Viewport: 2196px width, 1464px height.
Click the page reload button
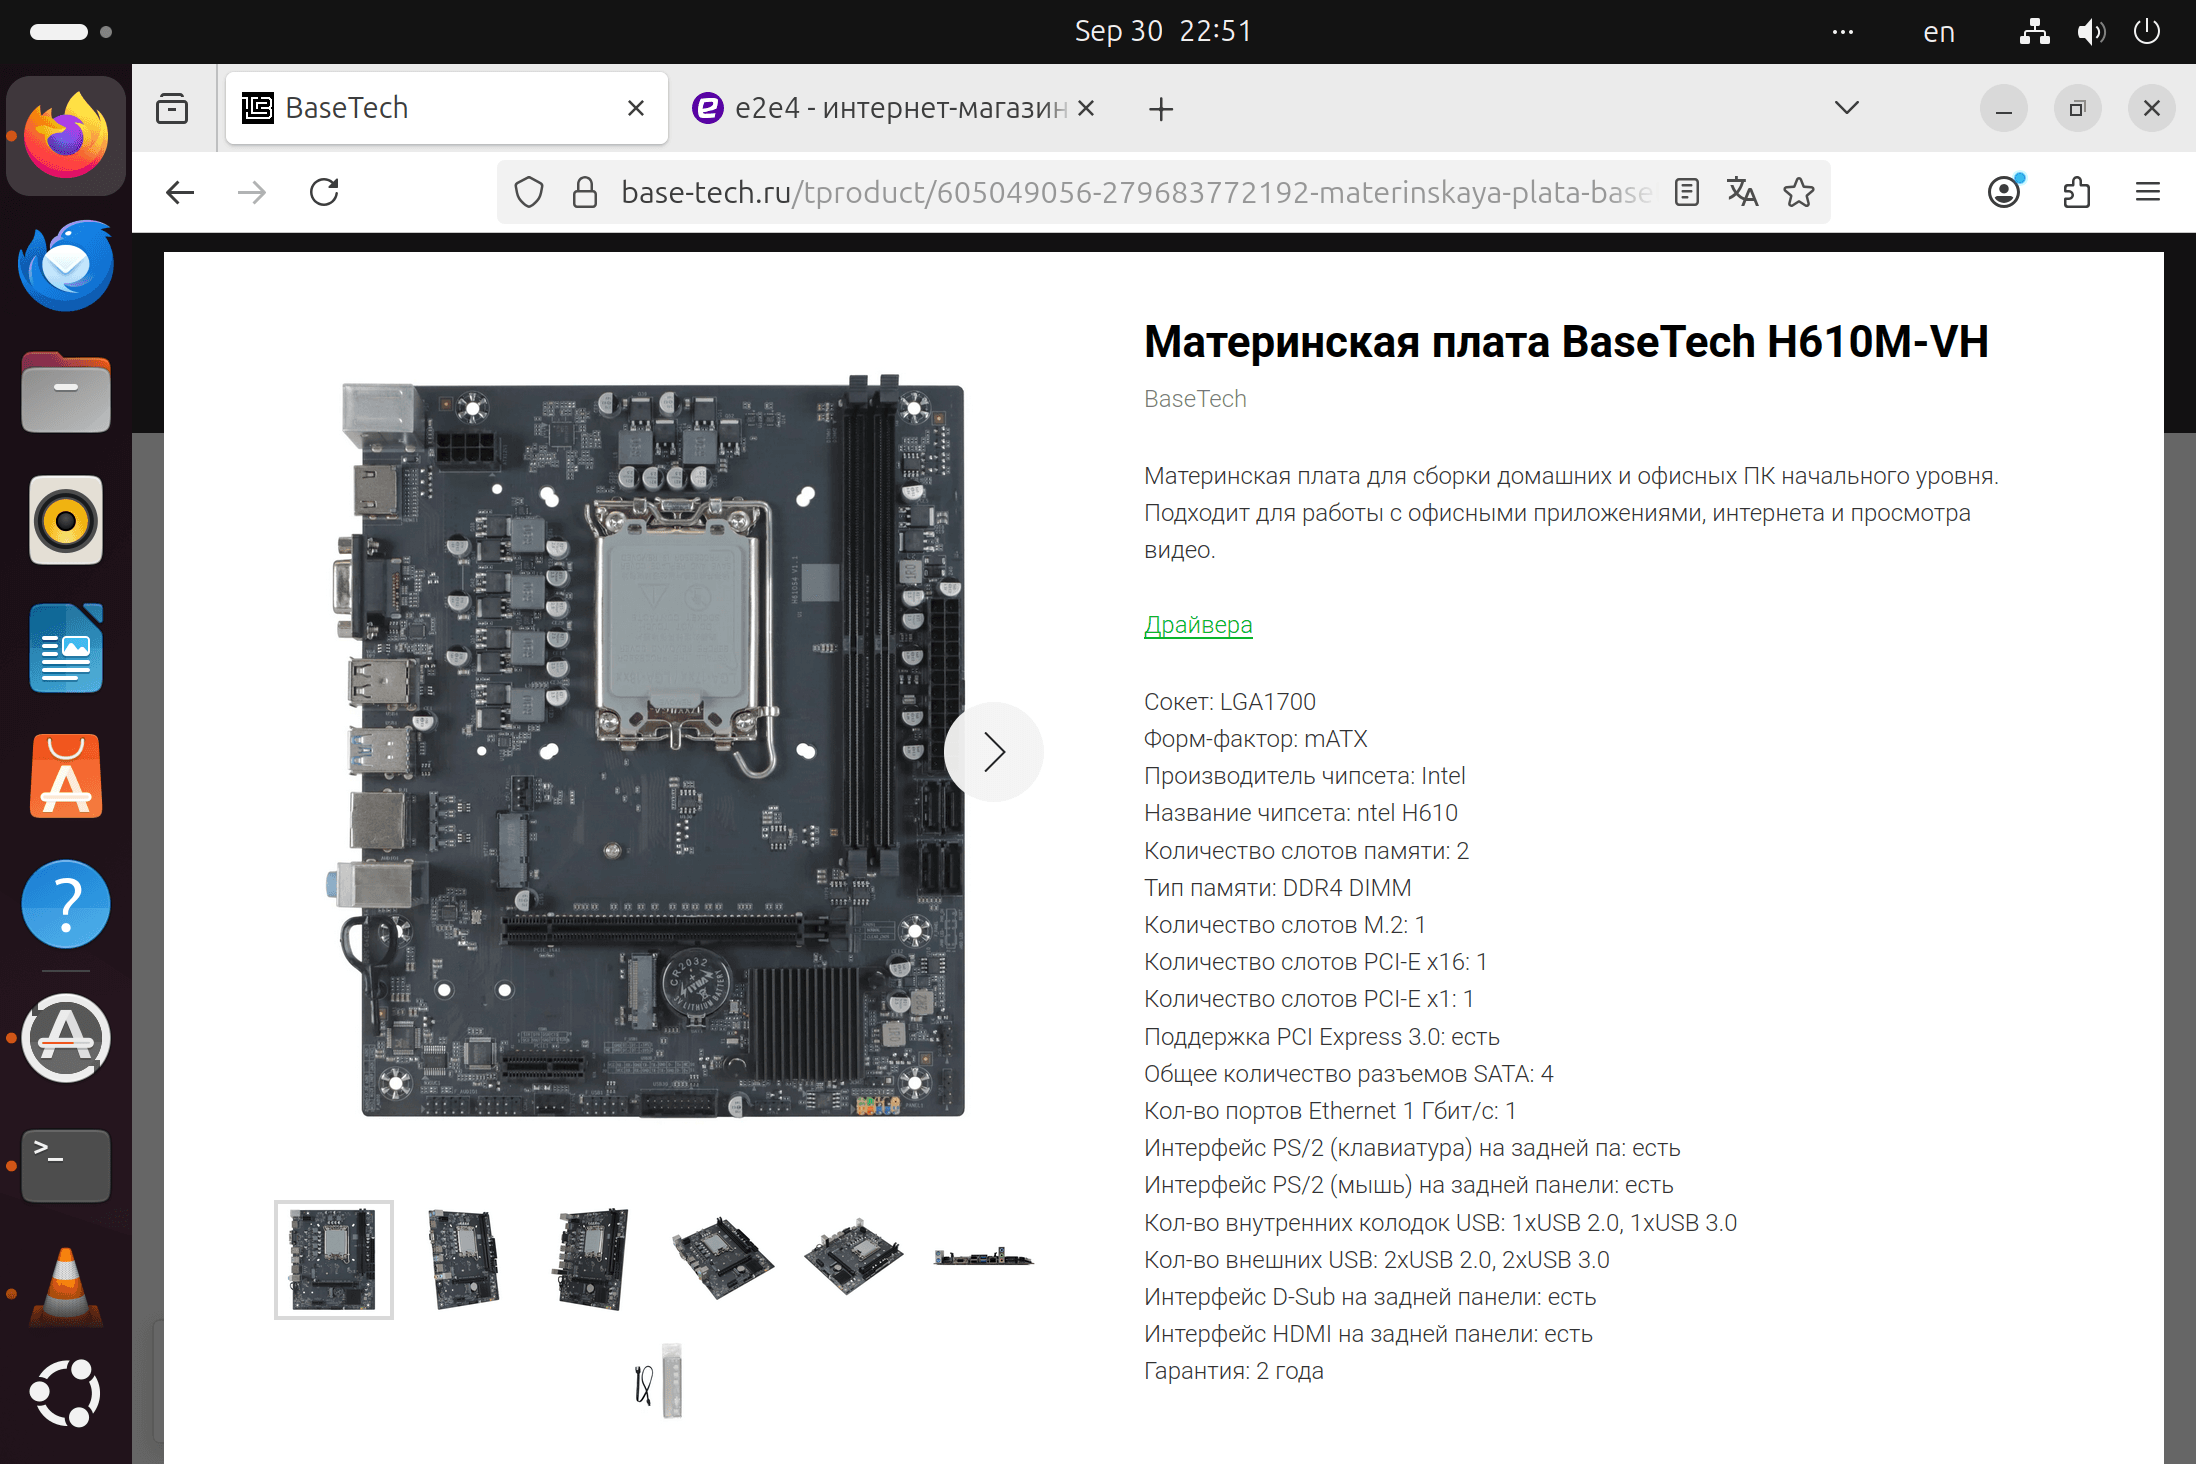(324, 192)
